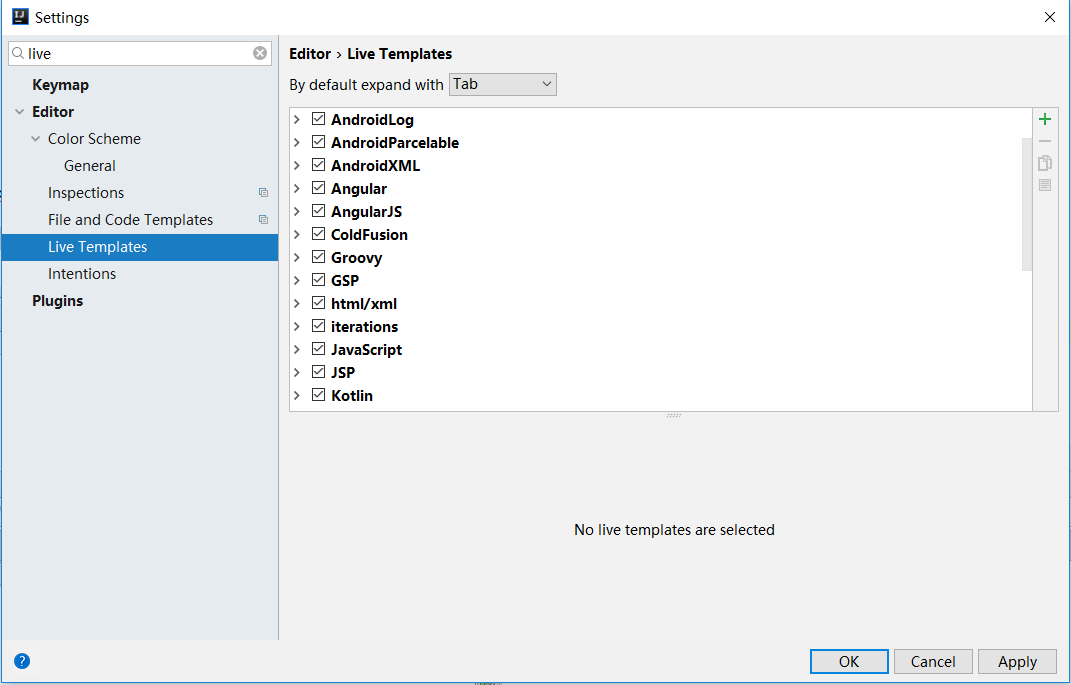1071x685 pixels.
Task: Open File and Code Templates settings
Action: (130, 220)
